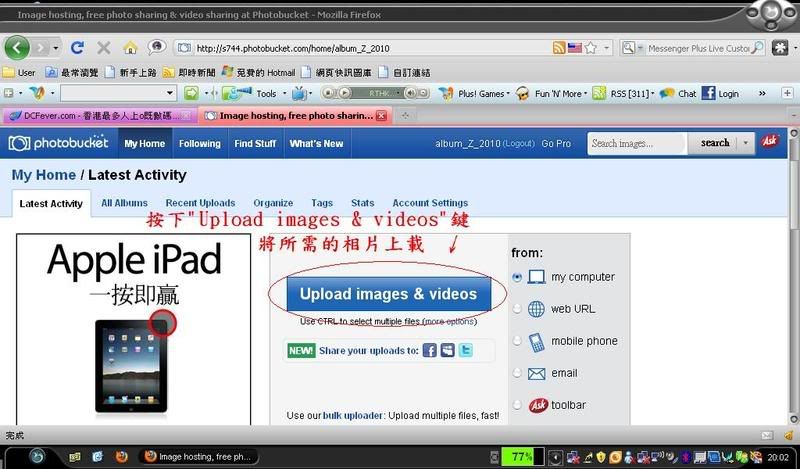800x469 pixels.
Task: Open the Photobucket search options dropdown arrow
Action: [x=746, y=143]
